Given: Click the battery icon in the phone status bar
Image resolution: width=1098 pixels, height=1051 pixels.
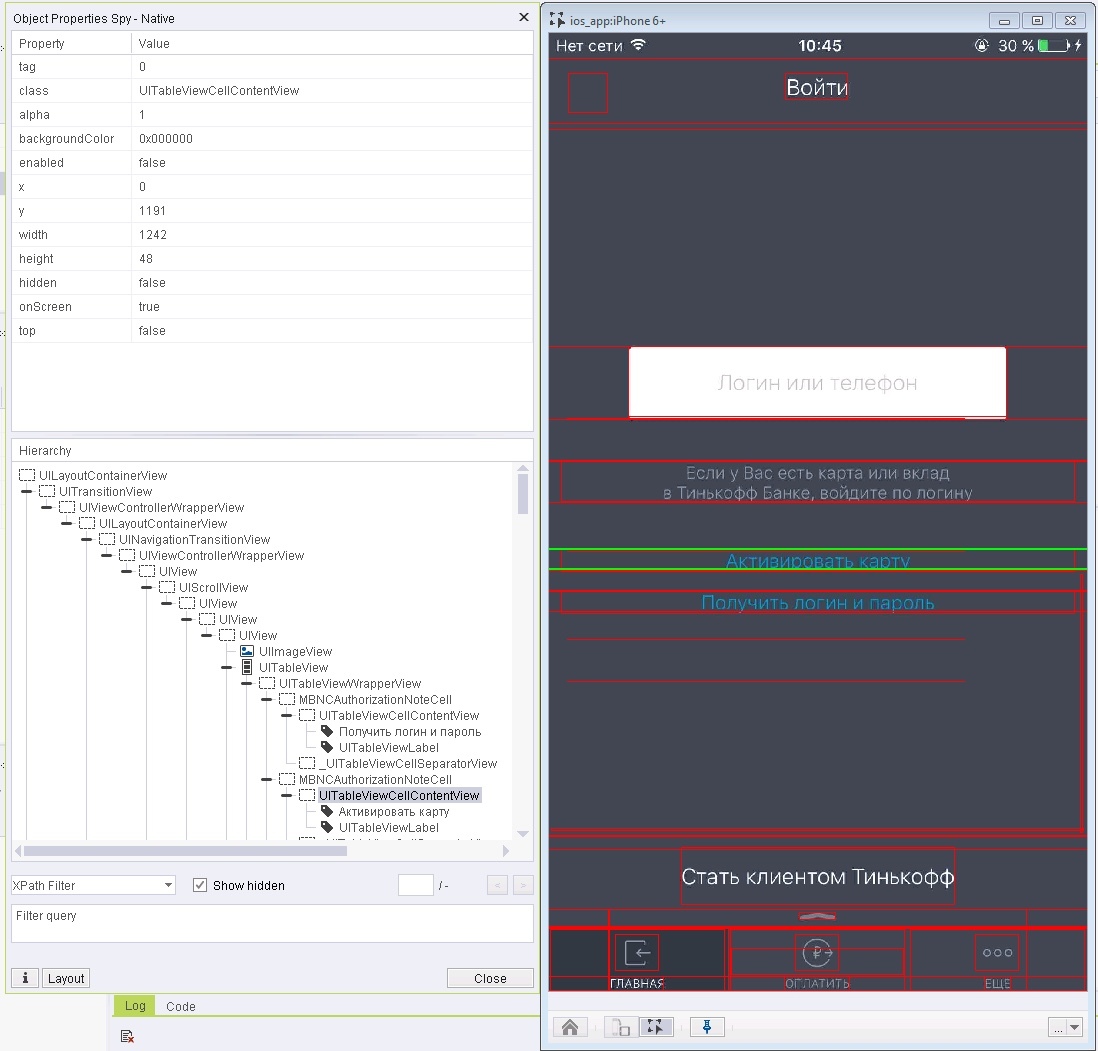Looking at the screenshot, I should [1054, 46].
